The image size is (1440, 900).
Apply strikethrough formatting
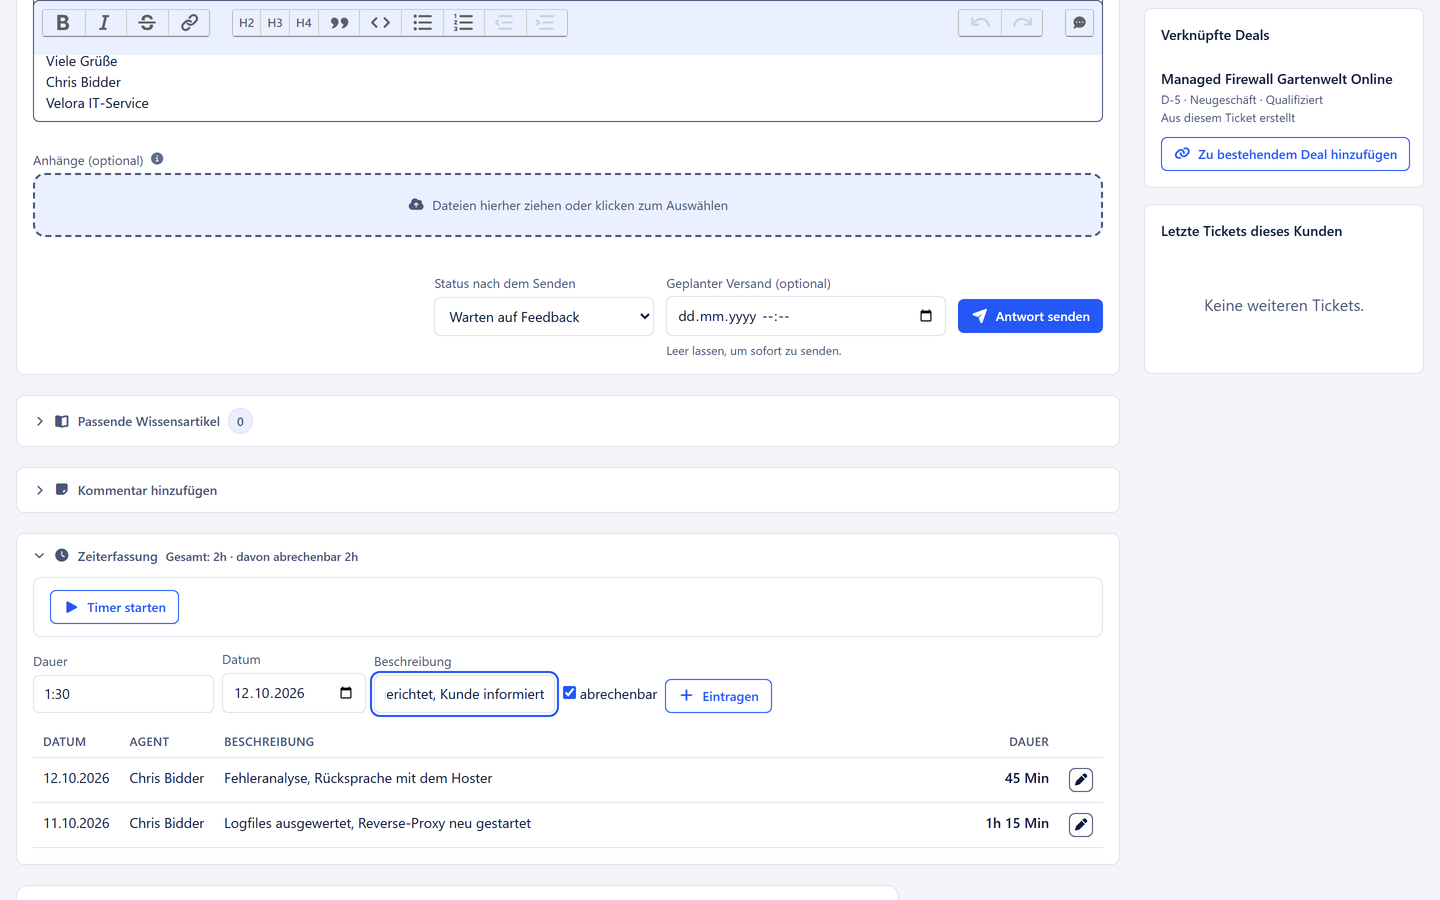(x=147, y=23)
